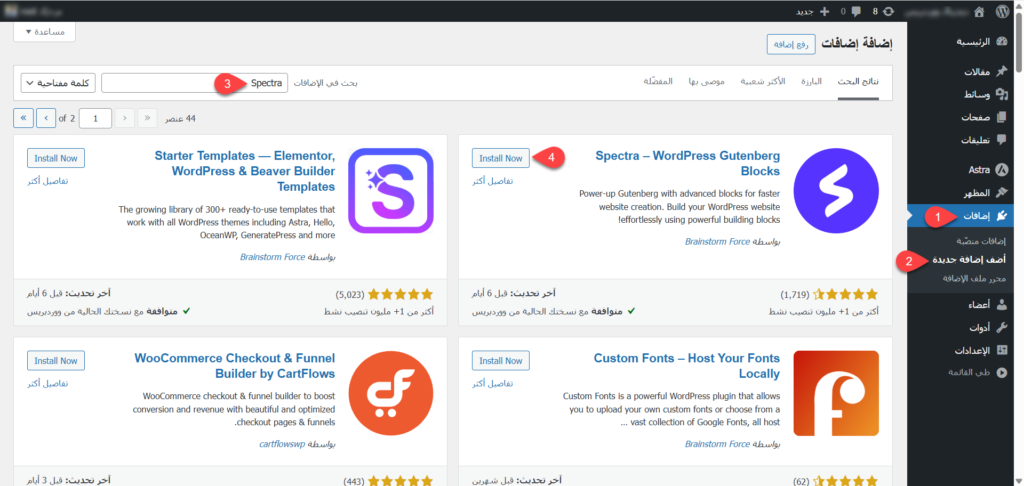The height and width of the screenshot is (486, 1024).
Task: Install Custom Fonts plugin
Action: (501, 361)
